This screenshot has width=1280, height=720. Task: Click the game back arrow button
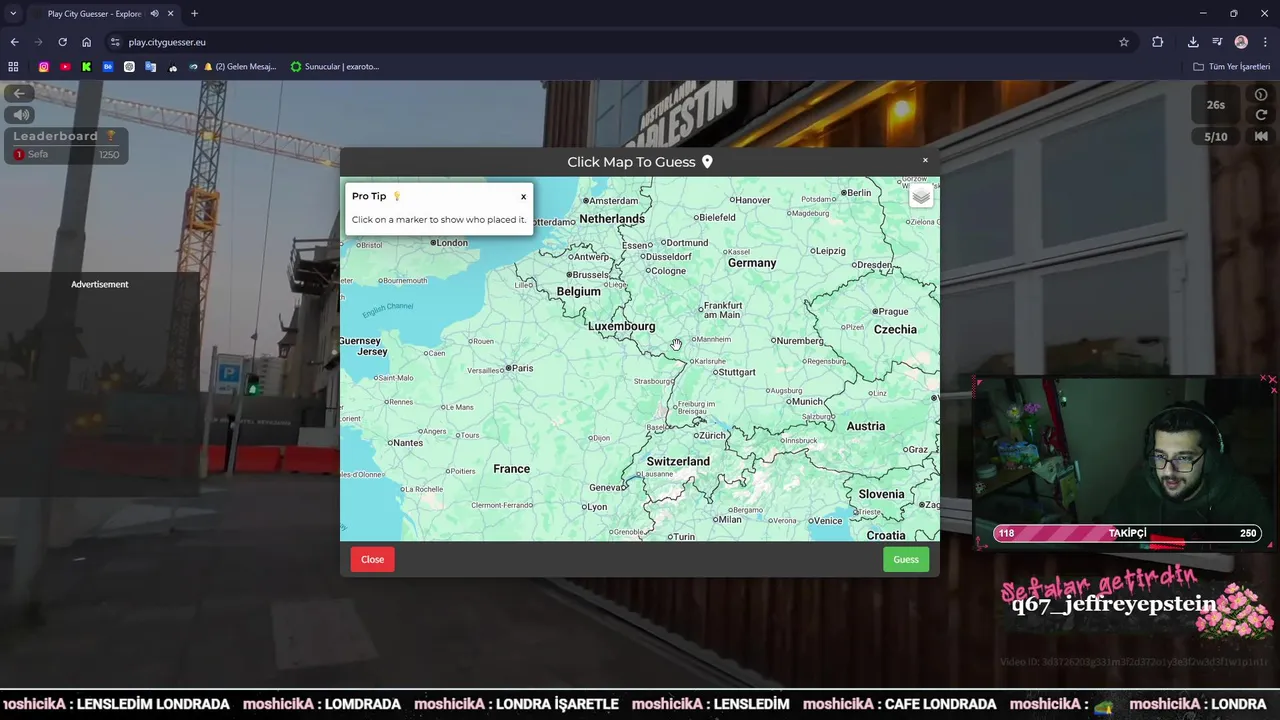pos(19,93)
